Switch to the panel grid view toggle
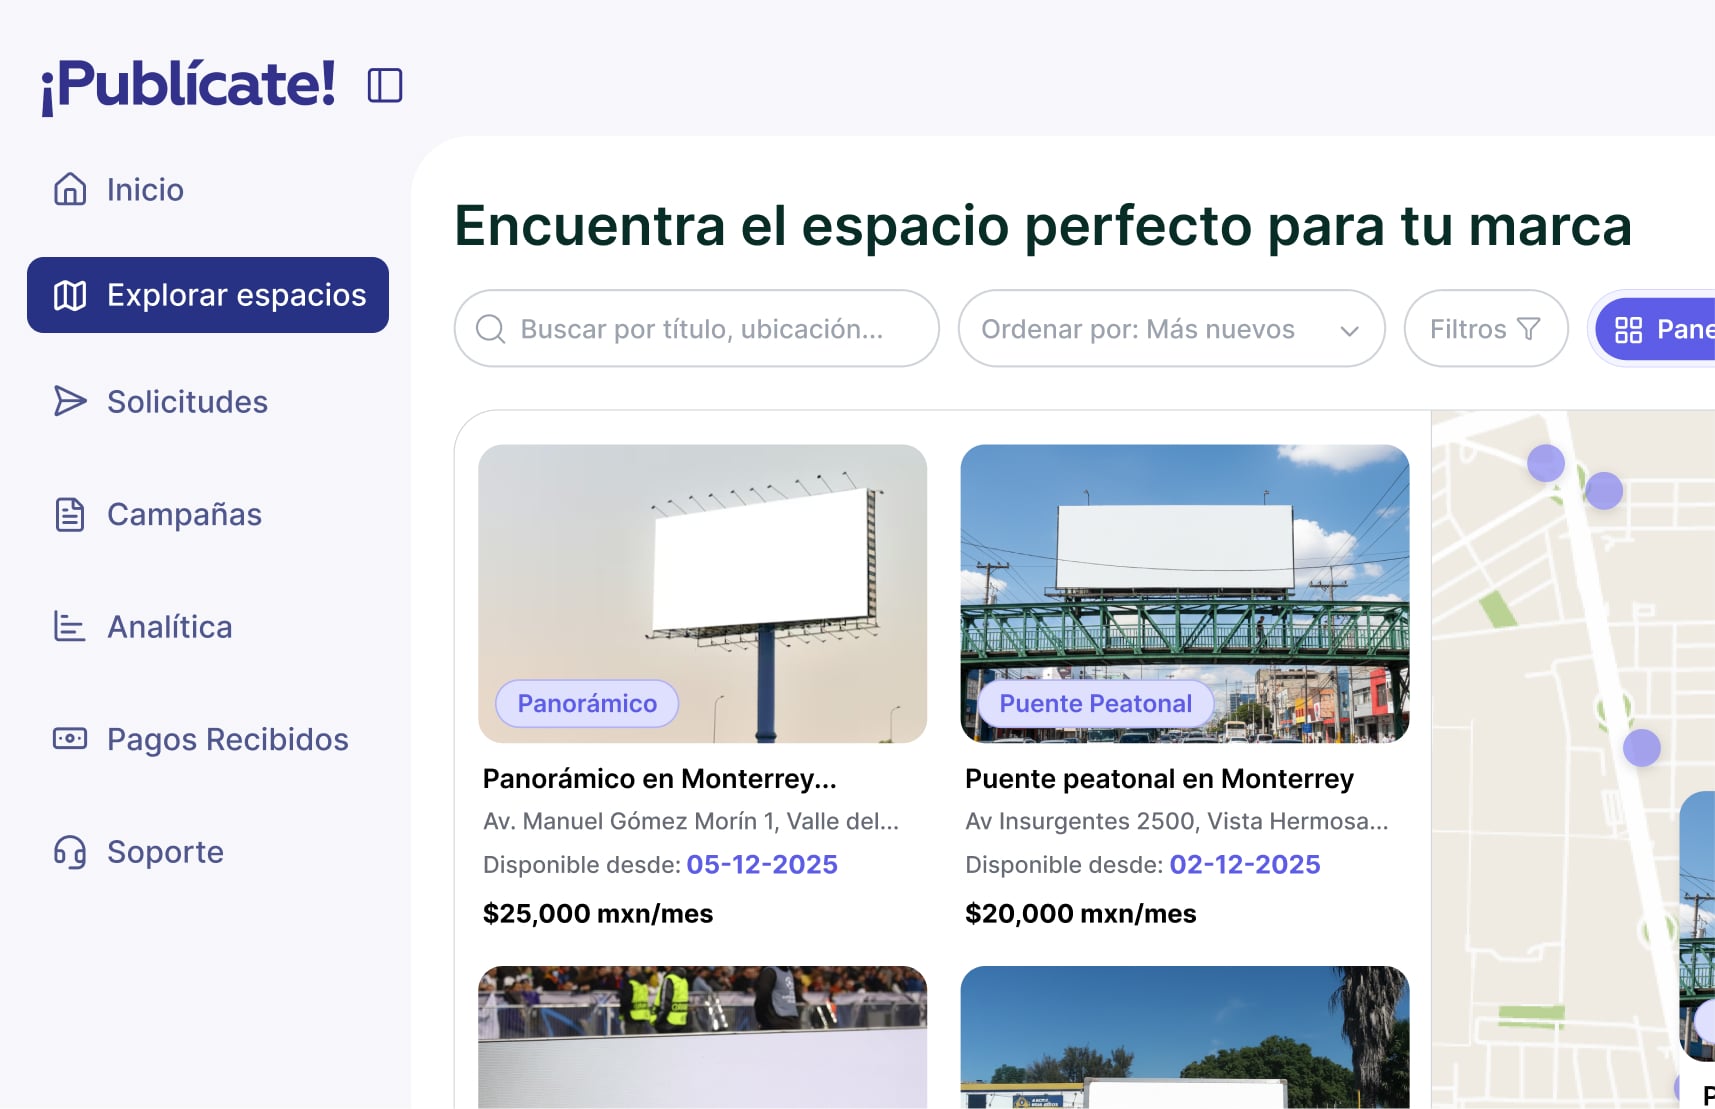This screenshot has width=1715, height=1109. click(1655, 329)
